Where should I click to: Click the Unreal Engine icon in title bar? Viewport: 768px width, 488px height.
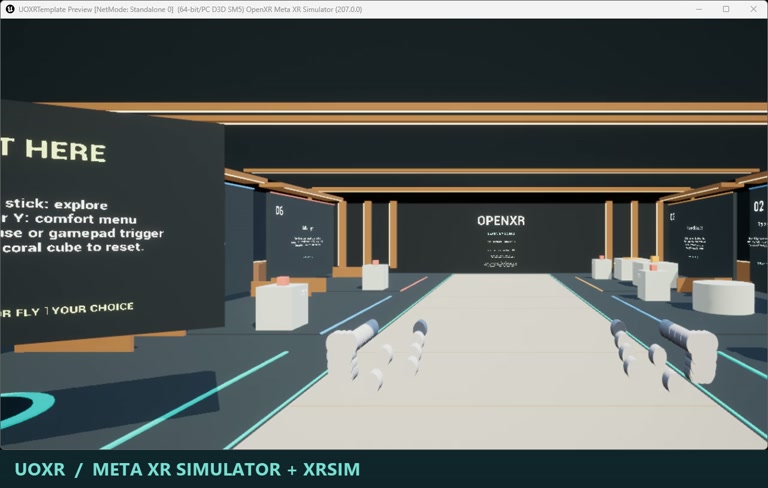click(10, 9)
